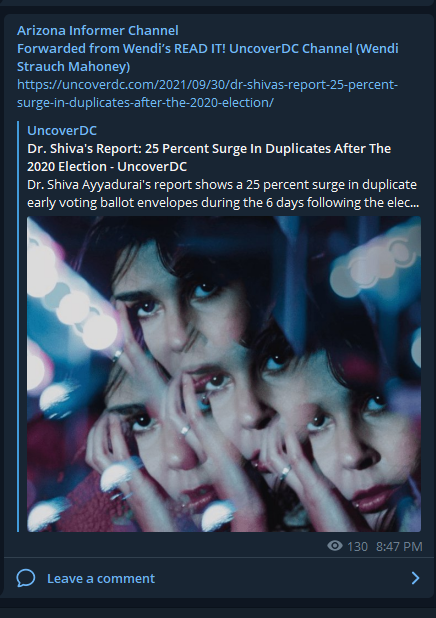
Task: Click the UncoverDC site name in preview
Action: (62, 130)
